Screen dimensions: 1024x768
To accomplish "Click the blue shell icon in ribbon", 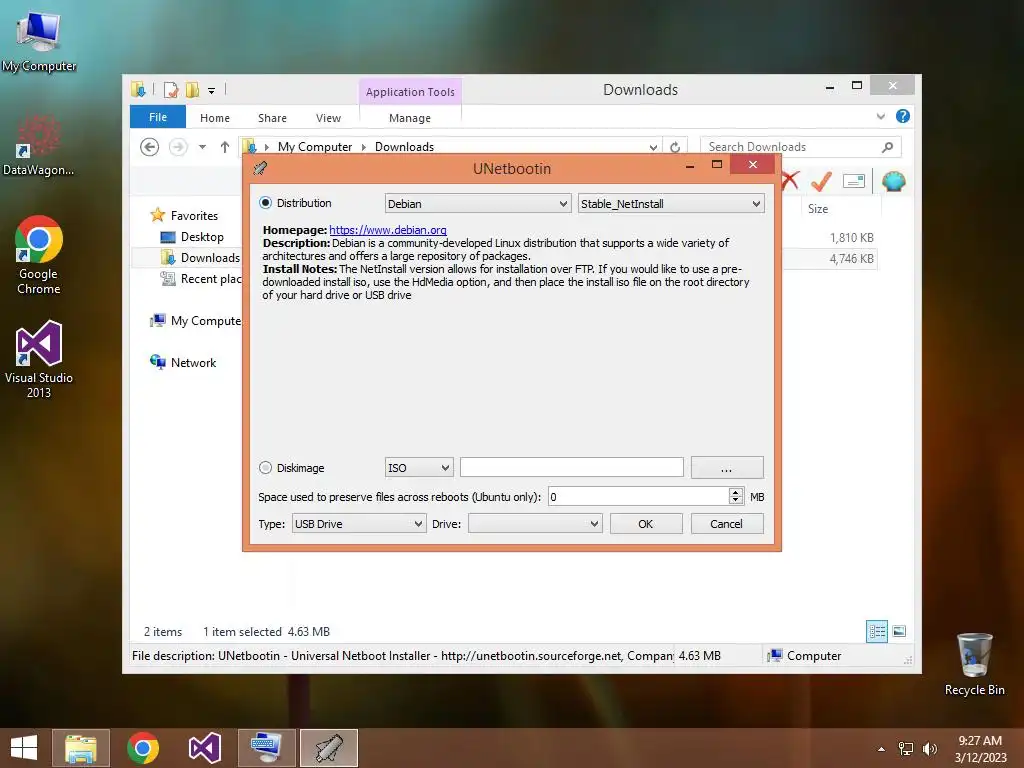I will (x=893, y=181).
